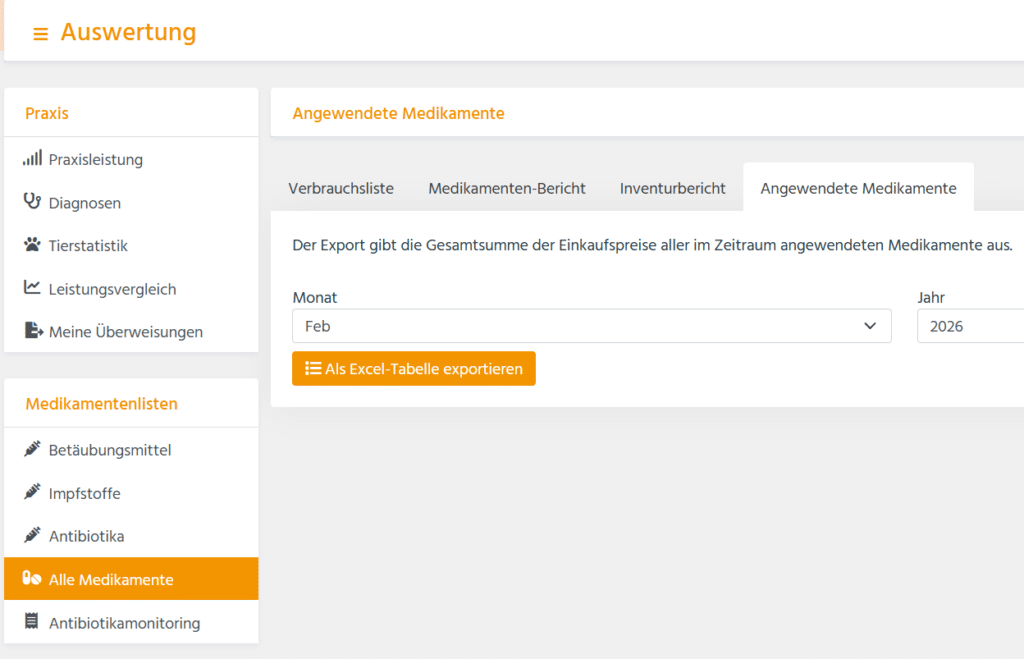1024x659 pixels.
Task: Click the Antibiotikamonitoring receipt icon
Action: click(32, 622)
